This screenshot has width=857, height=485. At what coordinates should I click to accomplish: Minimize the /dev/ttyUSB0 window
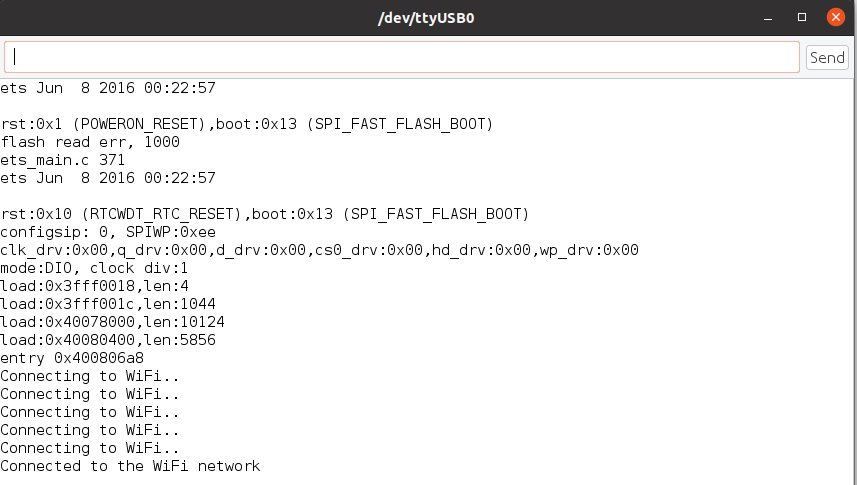(768, 18)
